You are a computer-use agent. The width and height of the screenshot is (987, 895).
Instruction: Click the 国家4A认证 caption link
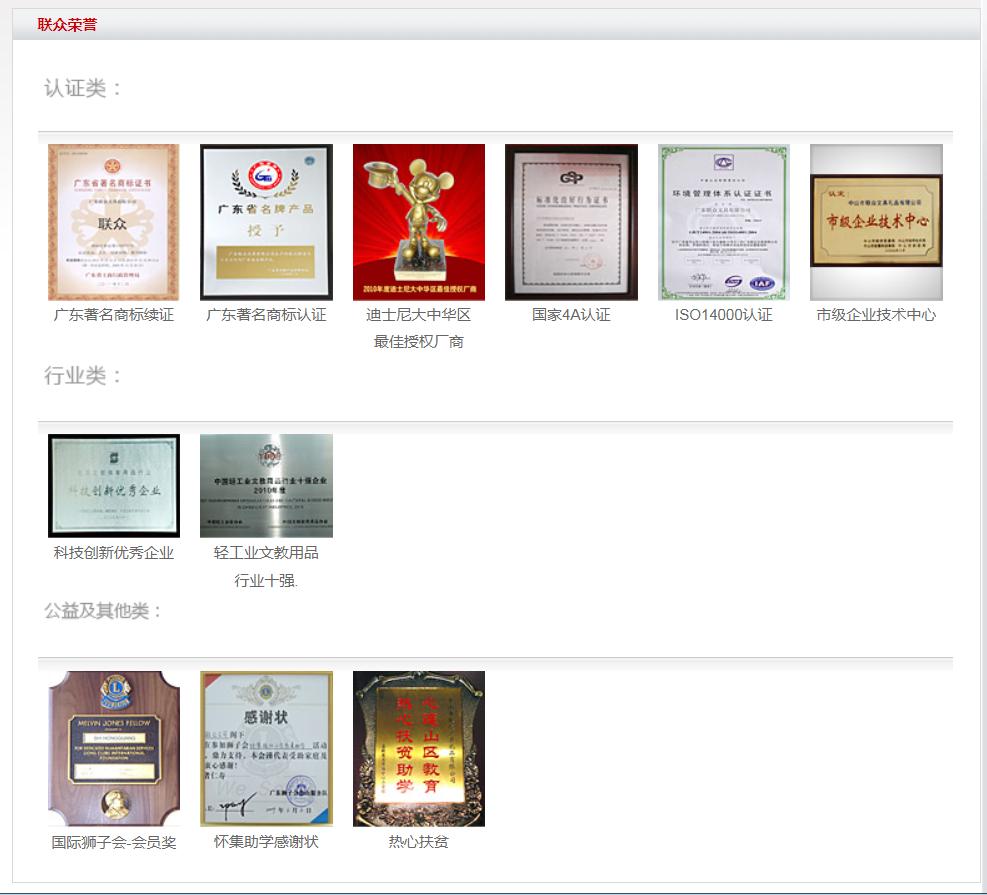(x=571, y=315)
